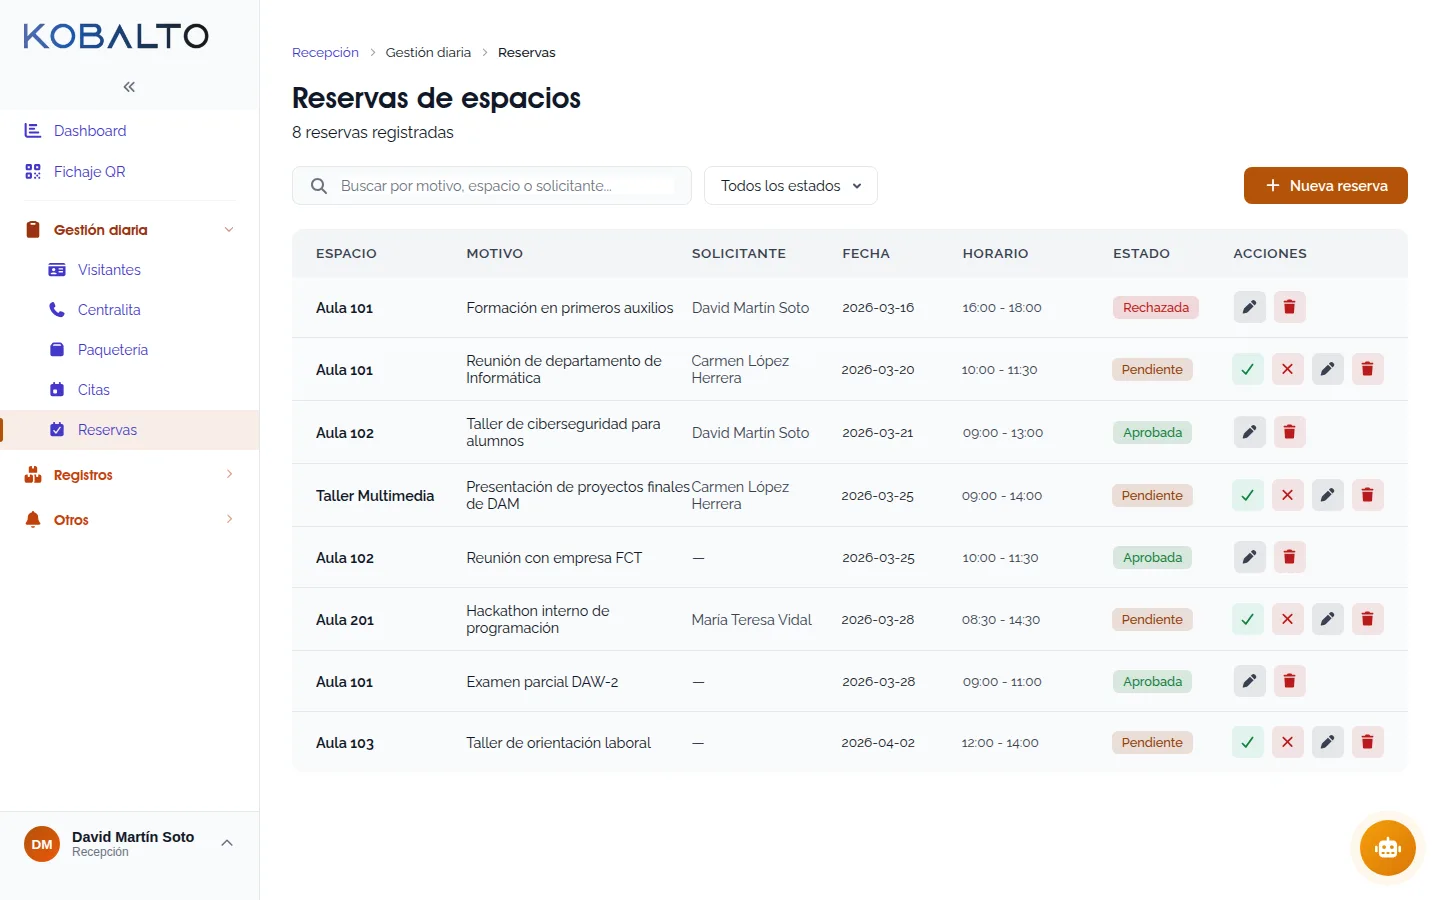This screenshot has width=1440, height=900.
Task: Edit the Reunión de departamento de Informática reservation
Action: point(1327,369)
